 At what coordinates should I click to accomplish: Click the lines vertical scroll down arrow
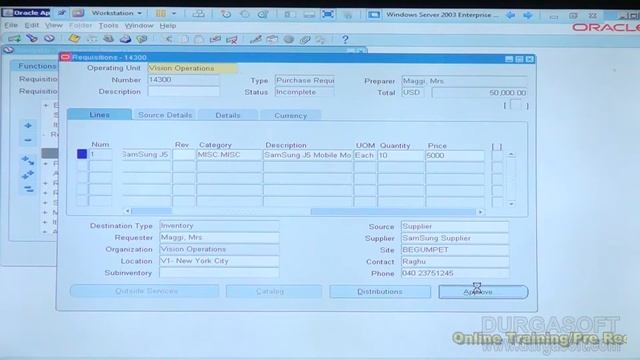pos(511,204)
